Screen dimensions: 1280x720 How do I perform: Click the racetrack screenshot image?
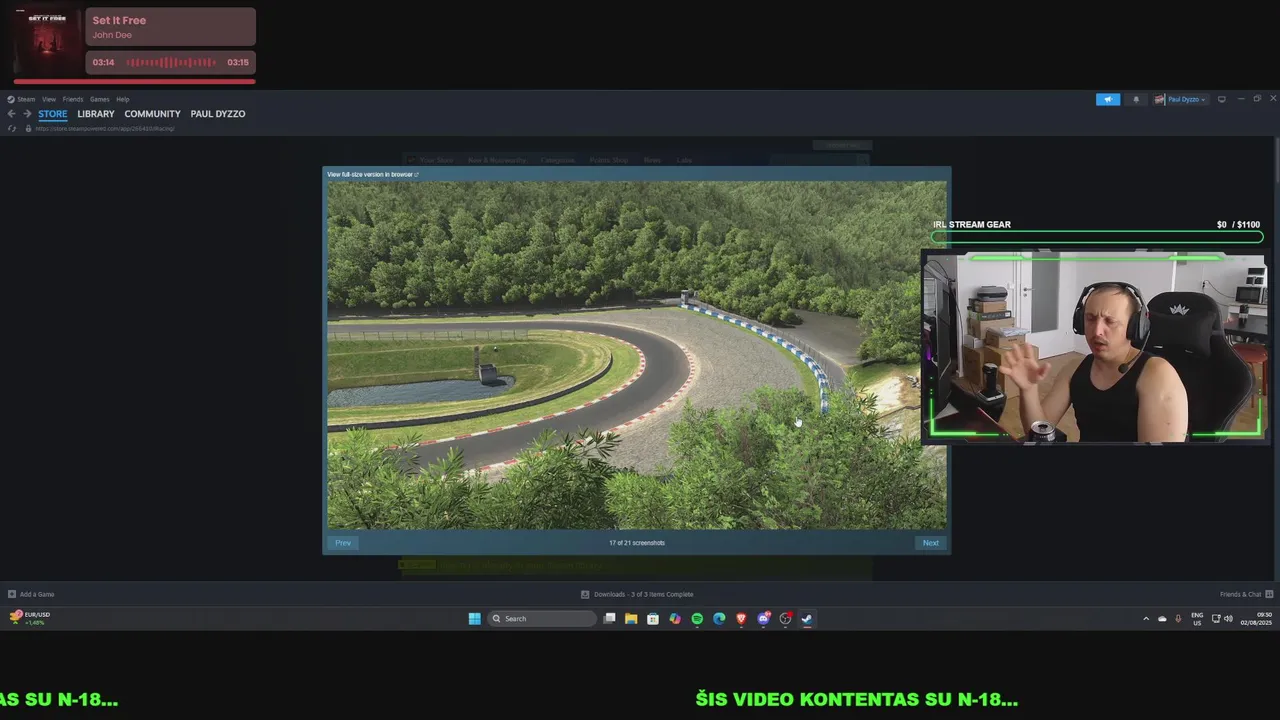click(636, 355)
